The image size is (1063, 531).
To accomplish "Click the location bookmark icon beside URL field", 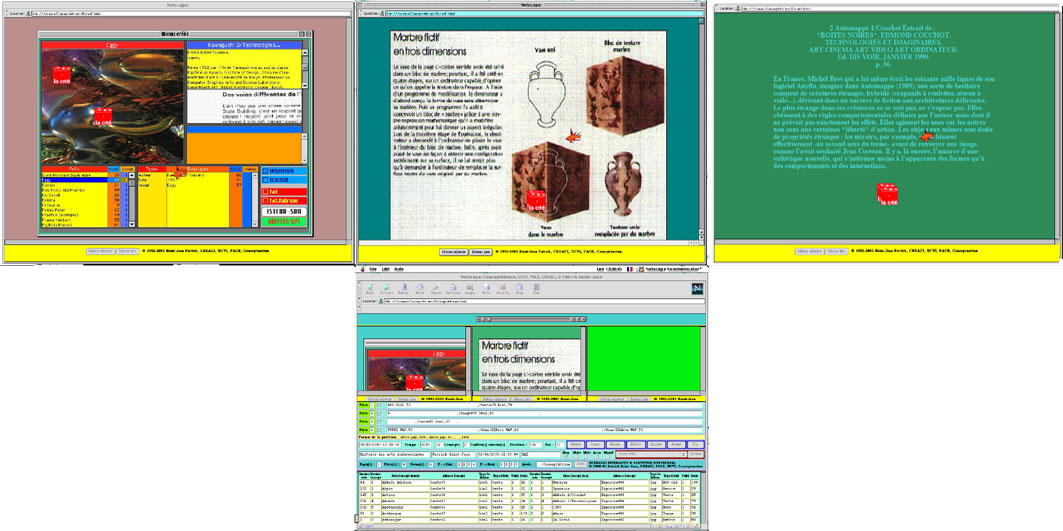I will [380, 301].
